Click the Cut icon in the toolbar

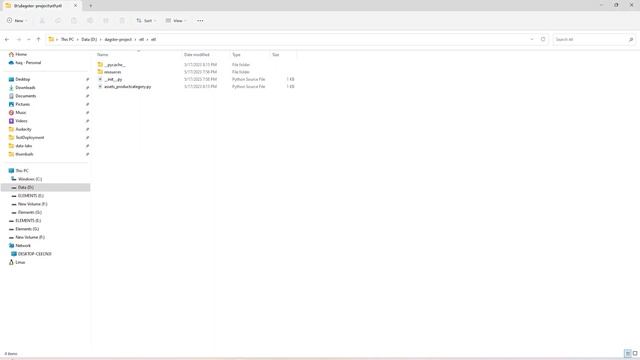tap(42, 20)
